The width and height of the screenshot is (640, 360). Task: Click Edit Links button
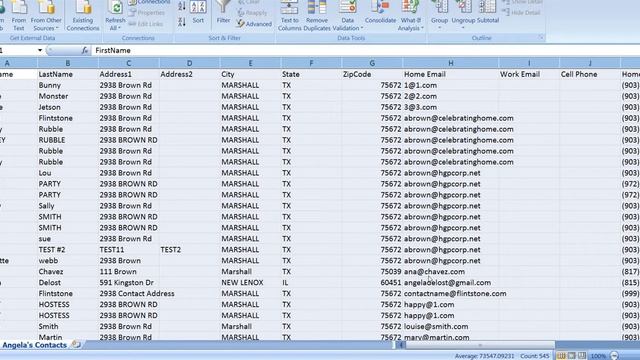(x=146, y=24)
